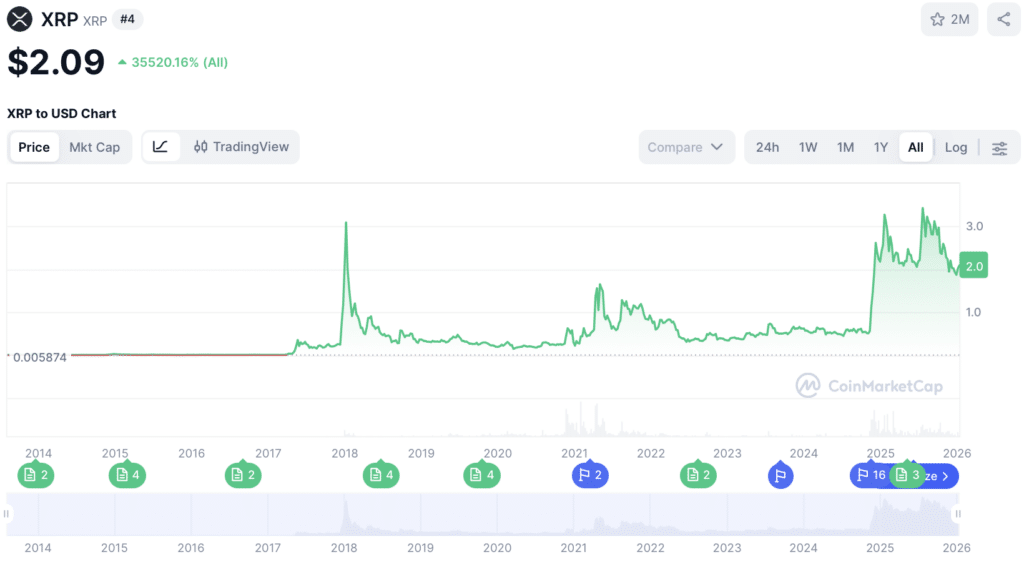Open TradingView candlestick chart mode
Viewport: 1024px width, 572px height.
click(x=241, y=147)
